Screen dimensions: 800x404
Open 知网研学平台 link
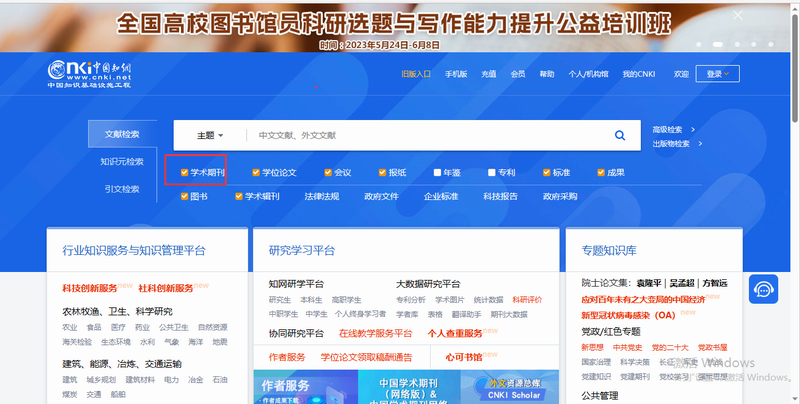(x=296, y=284)
